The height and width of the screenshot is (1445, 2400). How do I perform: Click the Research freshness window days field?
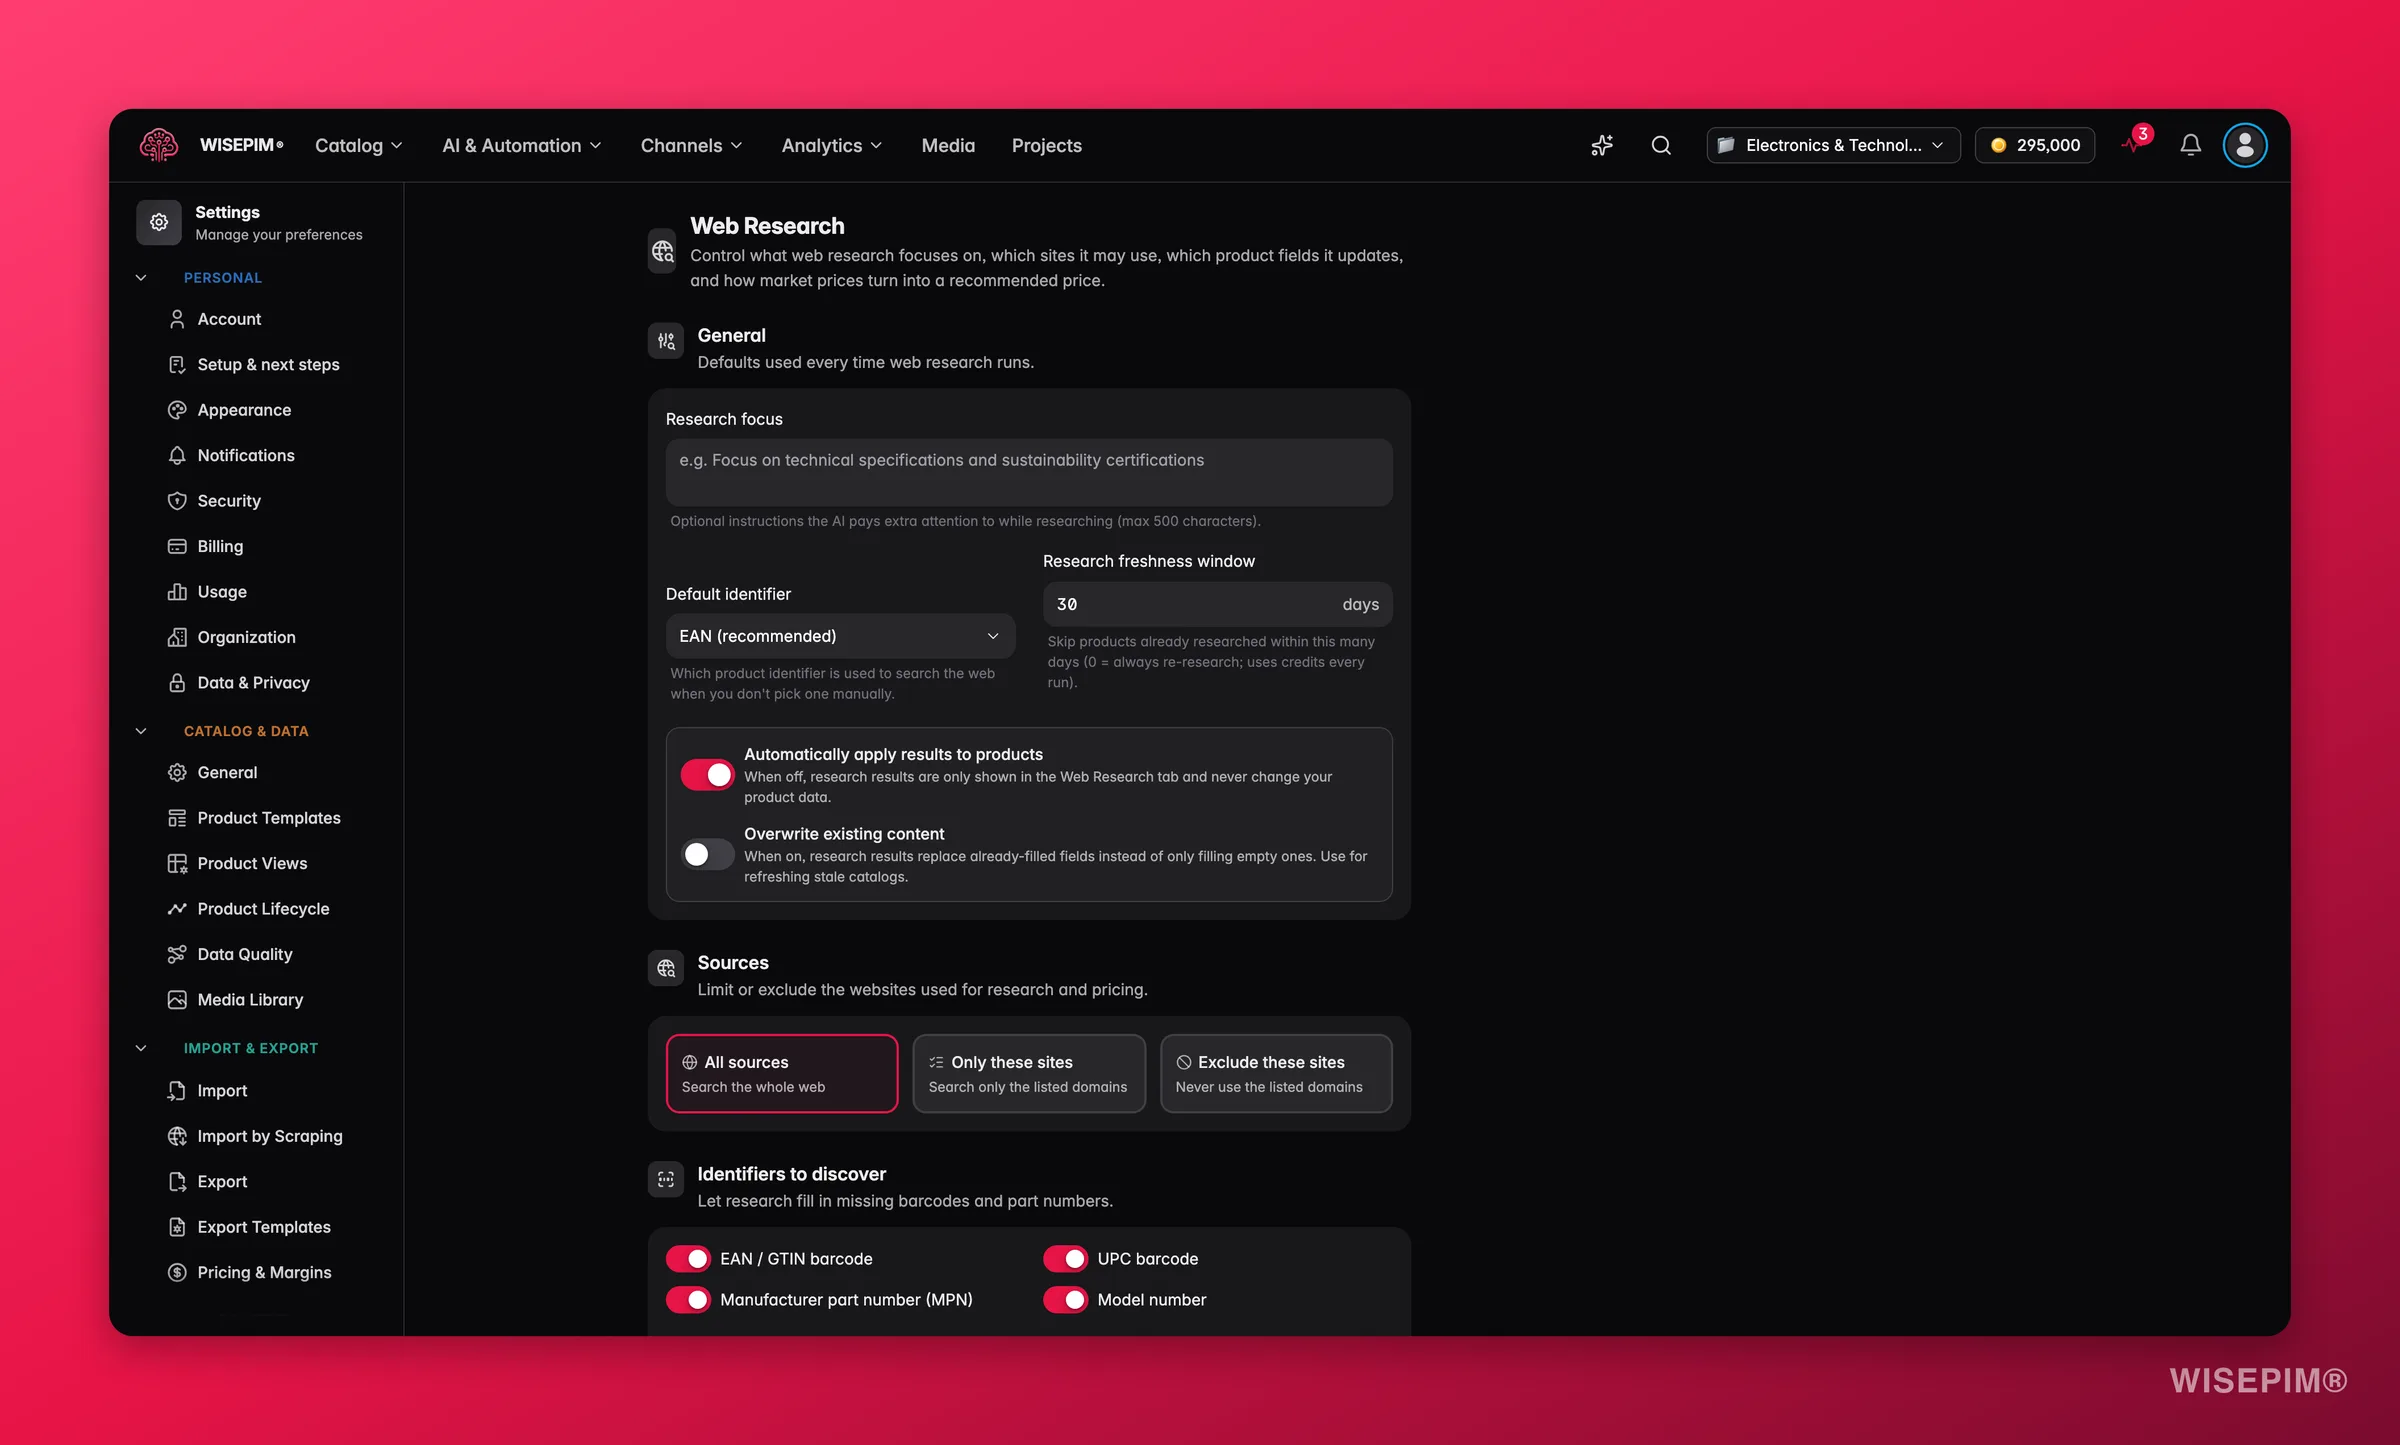click(1217, 604)
